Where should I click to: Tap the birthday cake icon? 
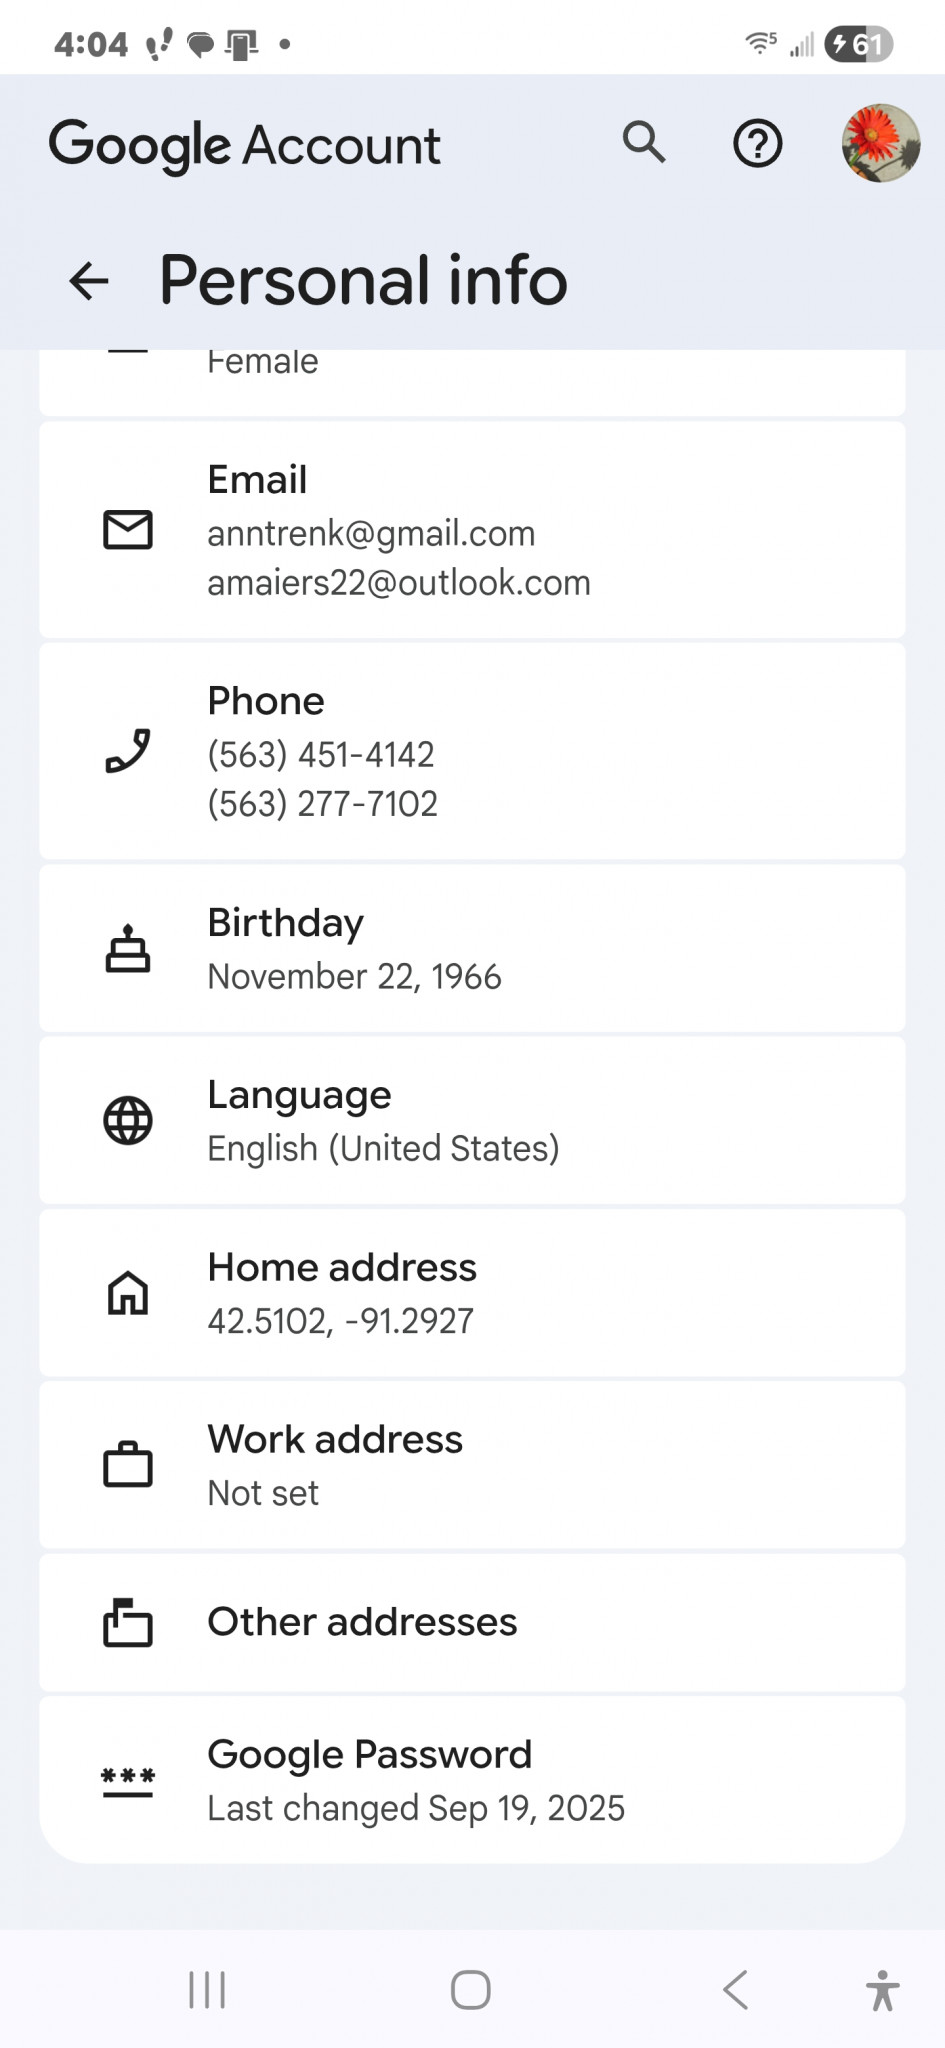click(128, 948)
